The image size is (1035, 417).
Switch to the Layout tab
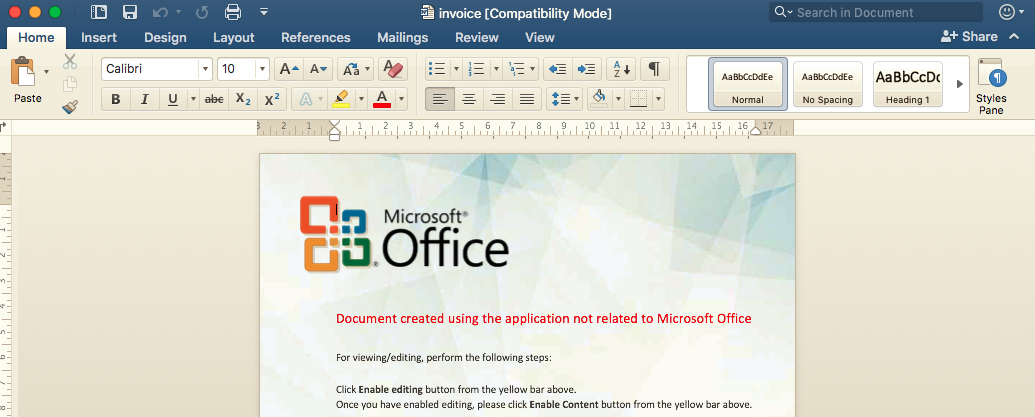pos(234,38)
